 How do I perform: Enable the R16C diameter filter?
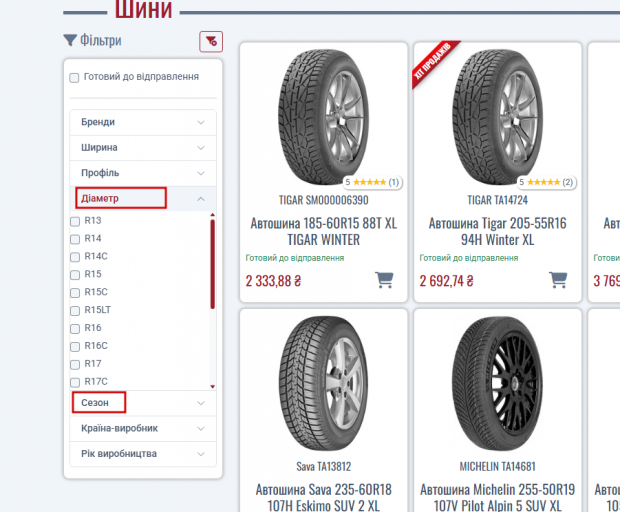point(75,347)
